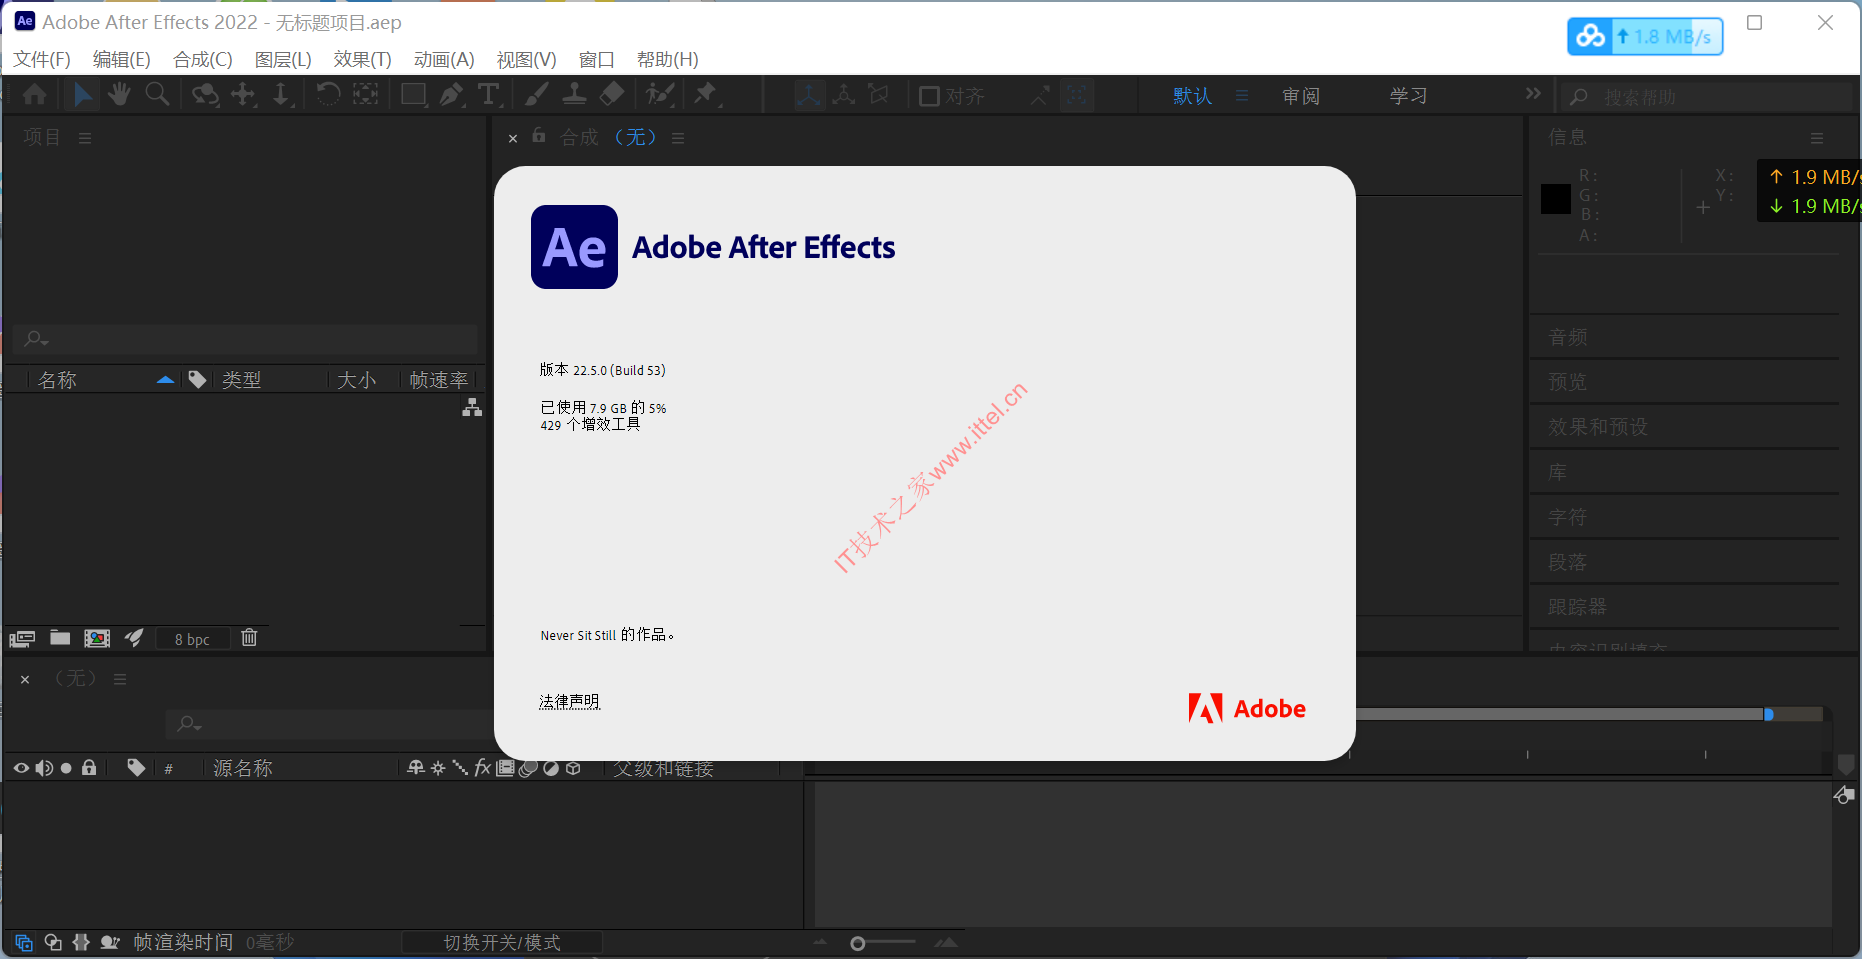The height and width of the screenshot is (959, 1862).
Task: Select the Orbit camera tool
Action: click(x=205, y=95)
